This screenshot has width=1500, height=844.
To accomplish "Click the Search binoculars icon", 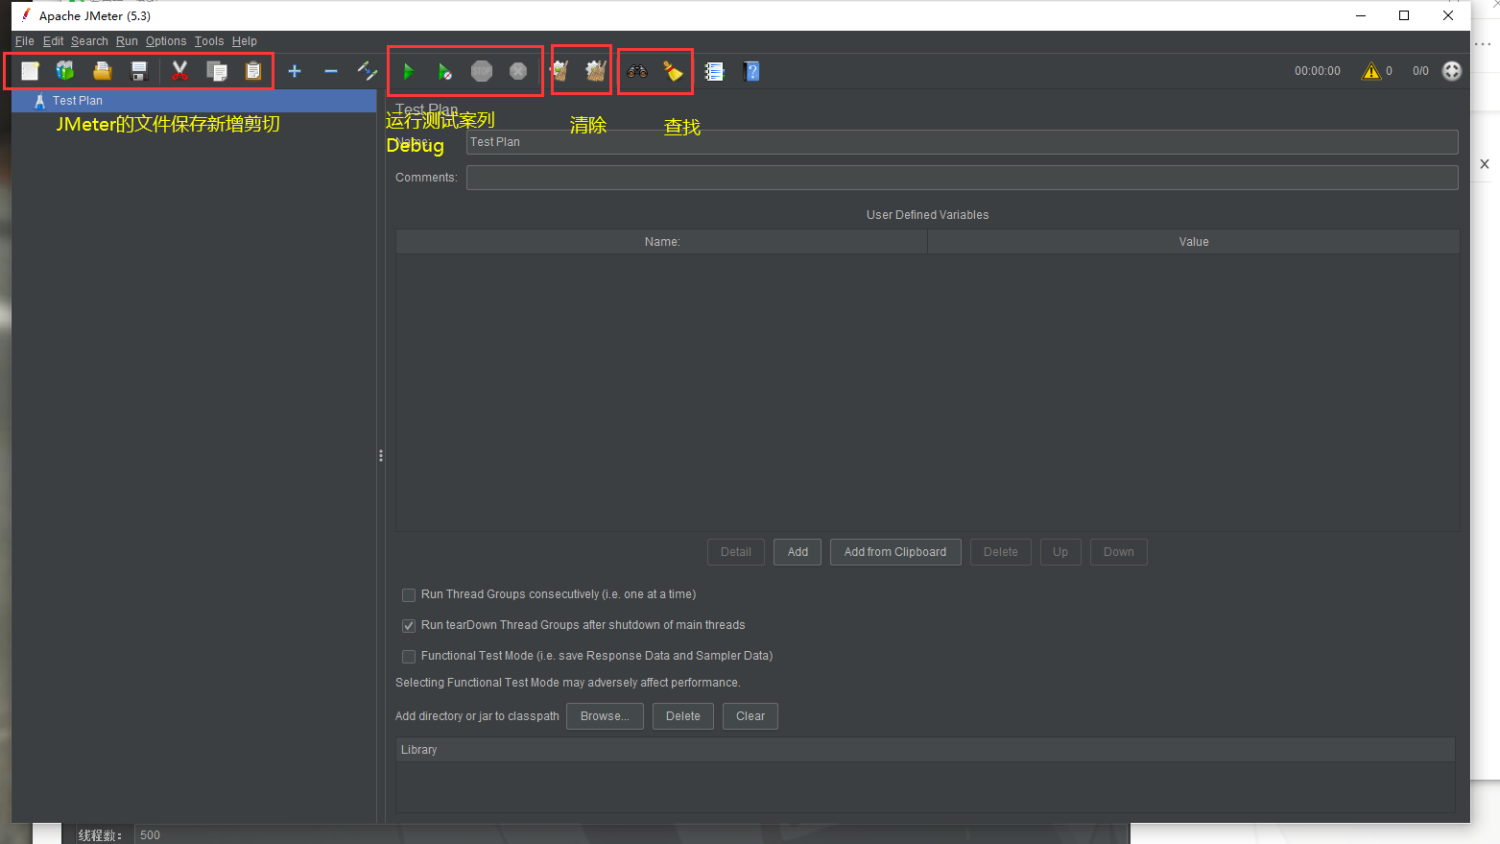I will click(x=637, y=71).
